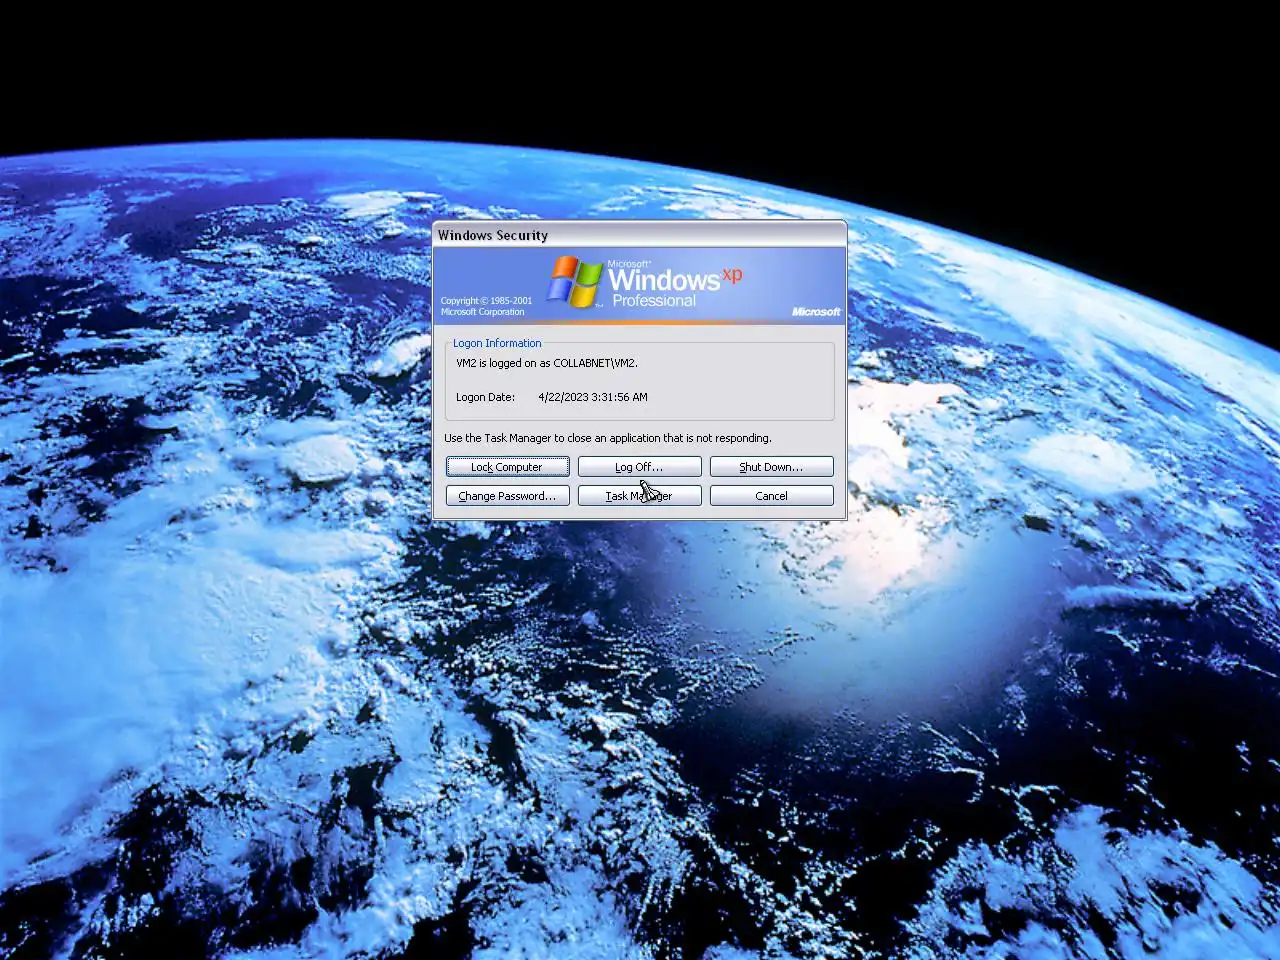Select the Change Password... button
Screen dimensions: 1280x960
(507, 496)
